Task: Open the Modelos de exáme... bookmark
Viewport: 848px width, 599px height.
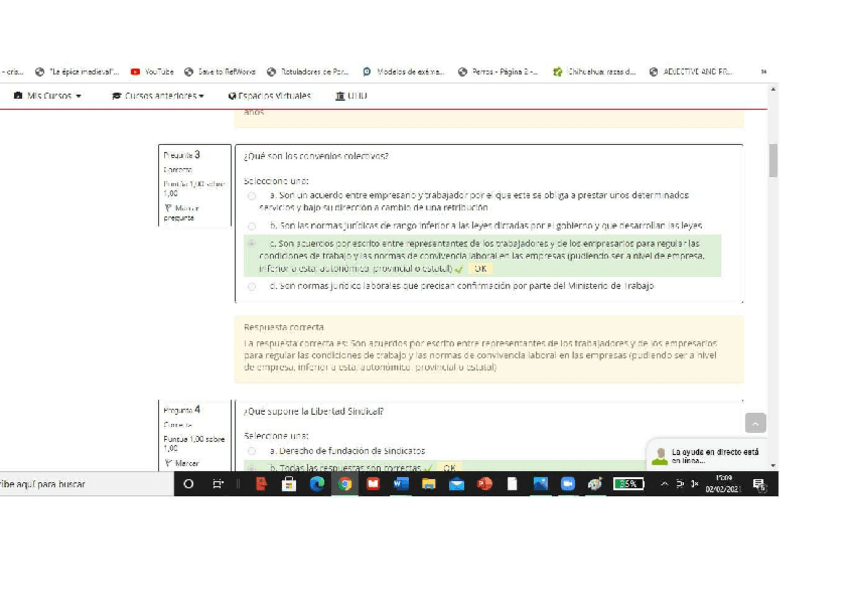Action: point(403,72)
